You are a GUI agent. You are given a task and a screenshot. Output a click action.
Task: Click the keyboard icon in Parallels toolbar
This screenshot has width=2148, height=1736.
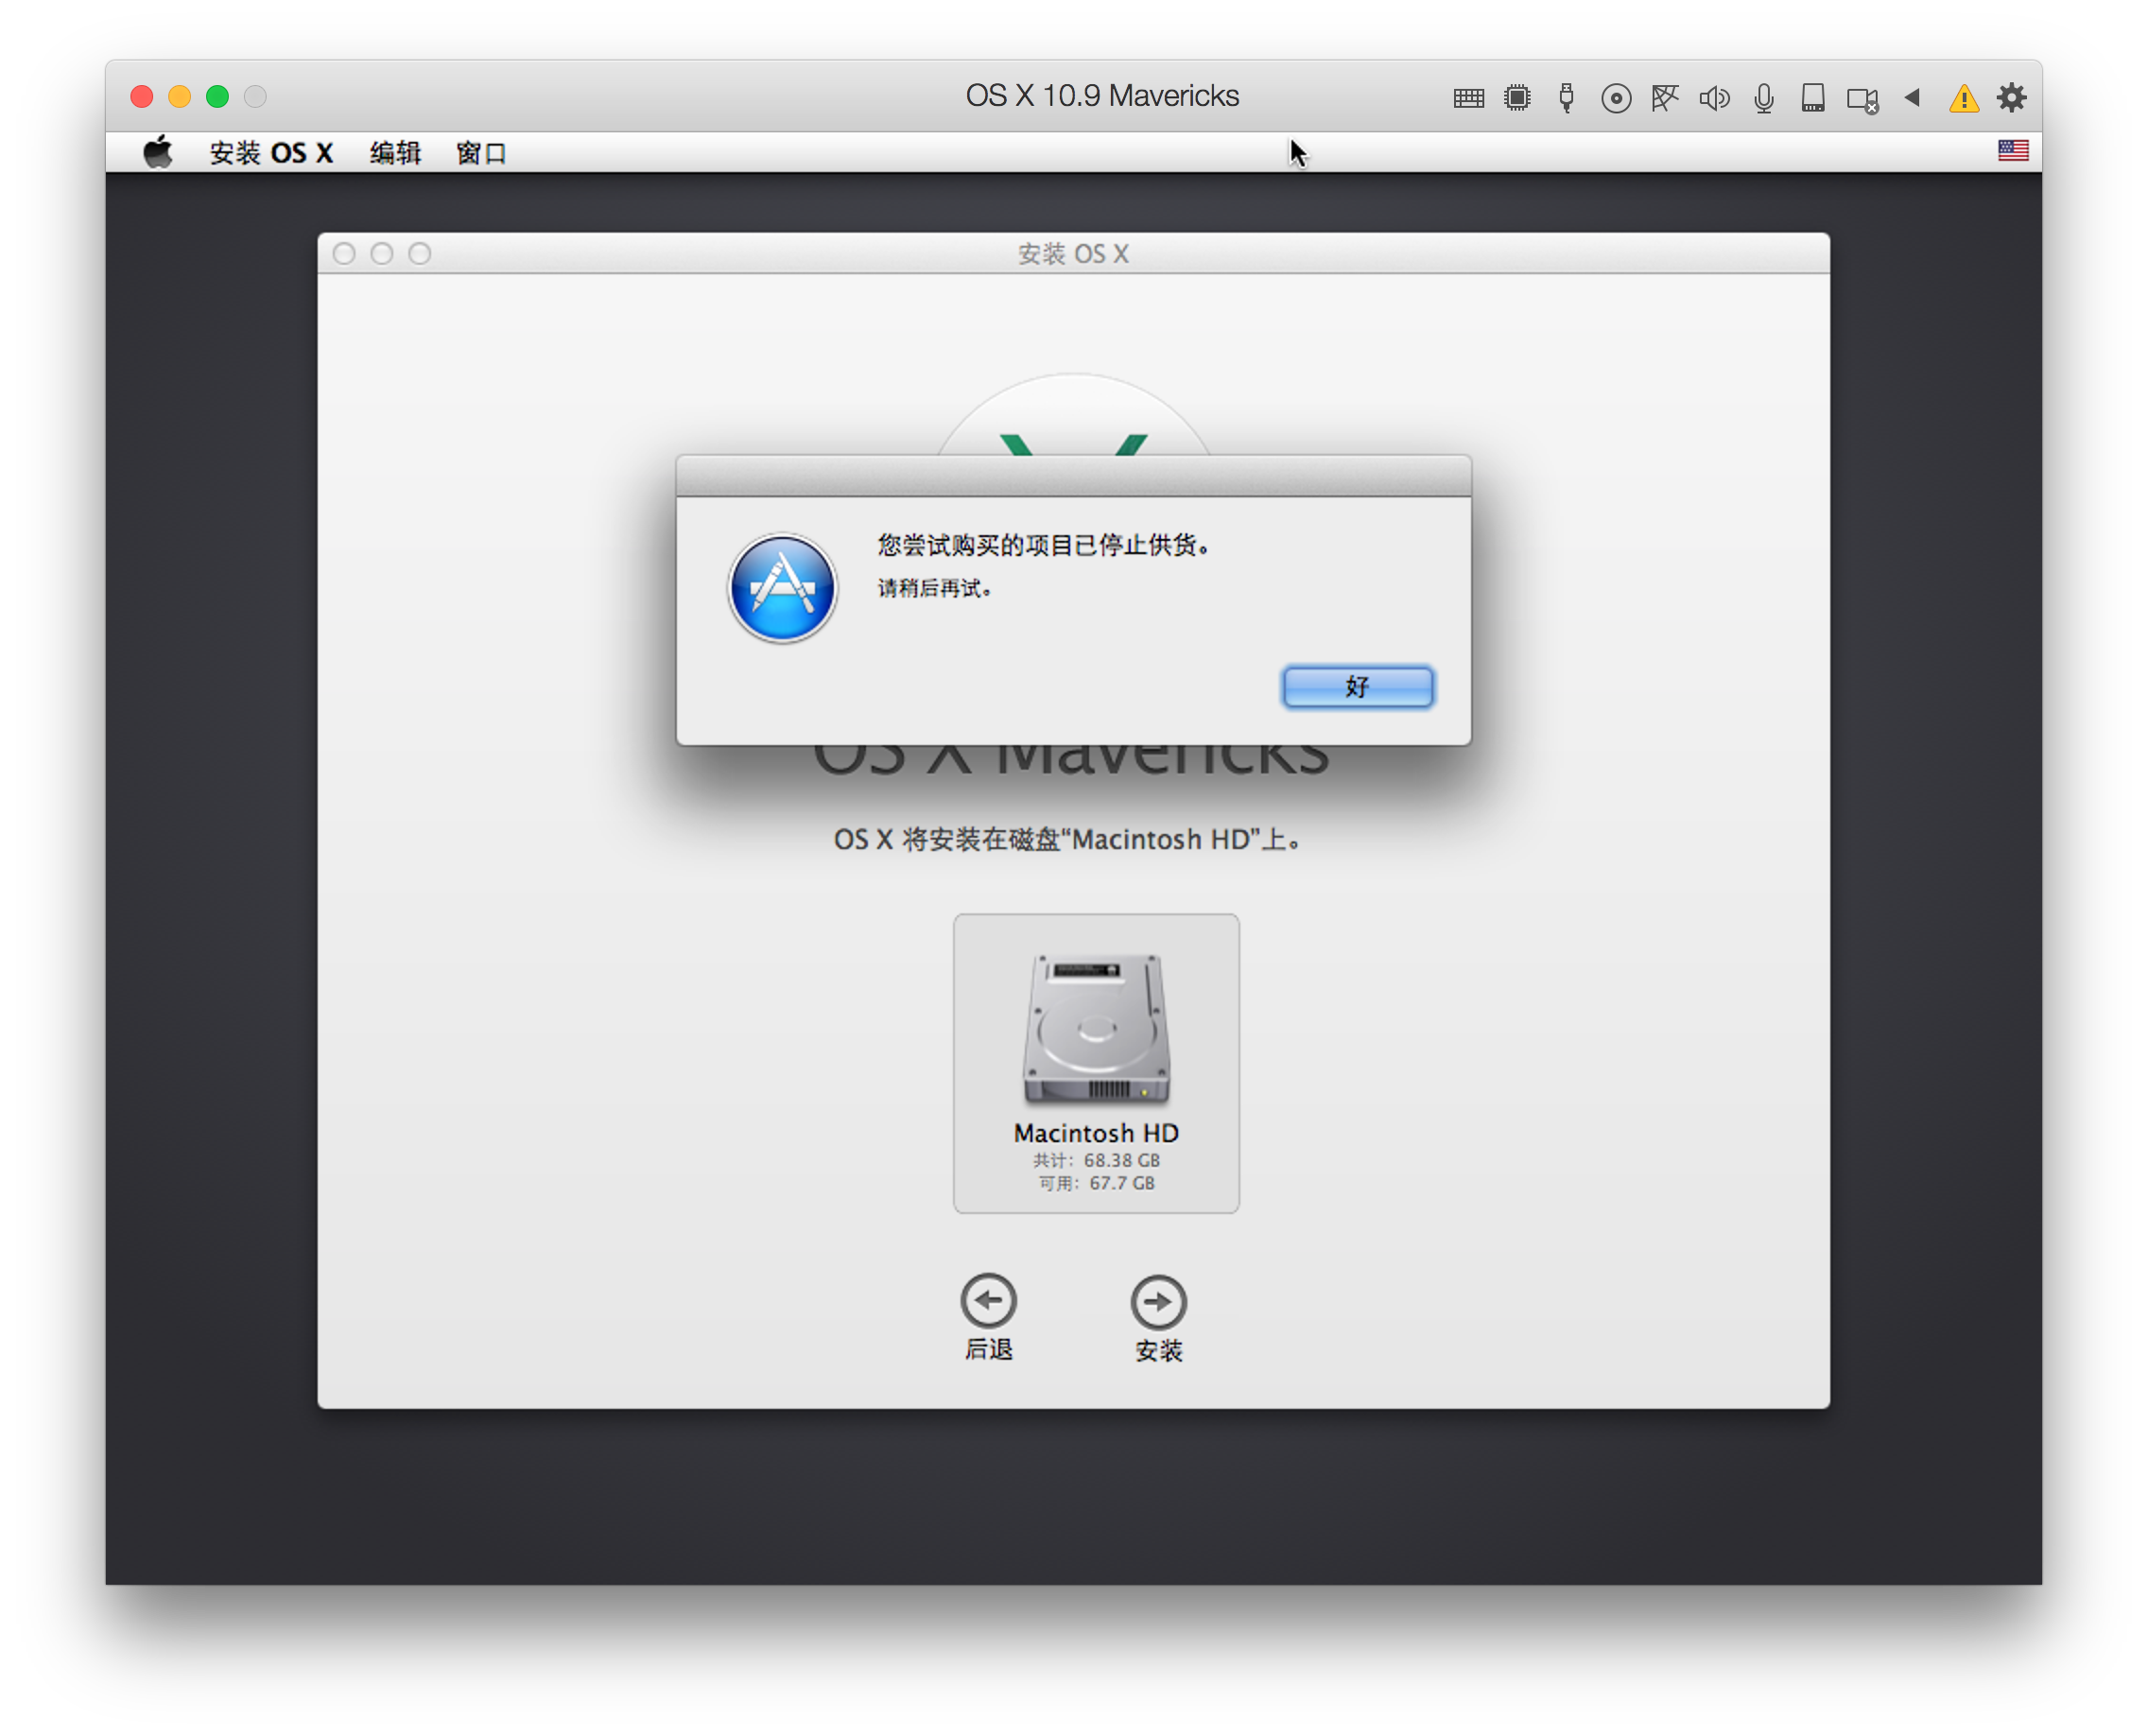[x=1468, y=98]
